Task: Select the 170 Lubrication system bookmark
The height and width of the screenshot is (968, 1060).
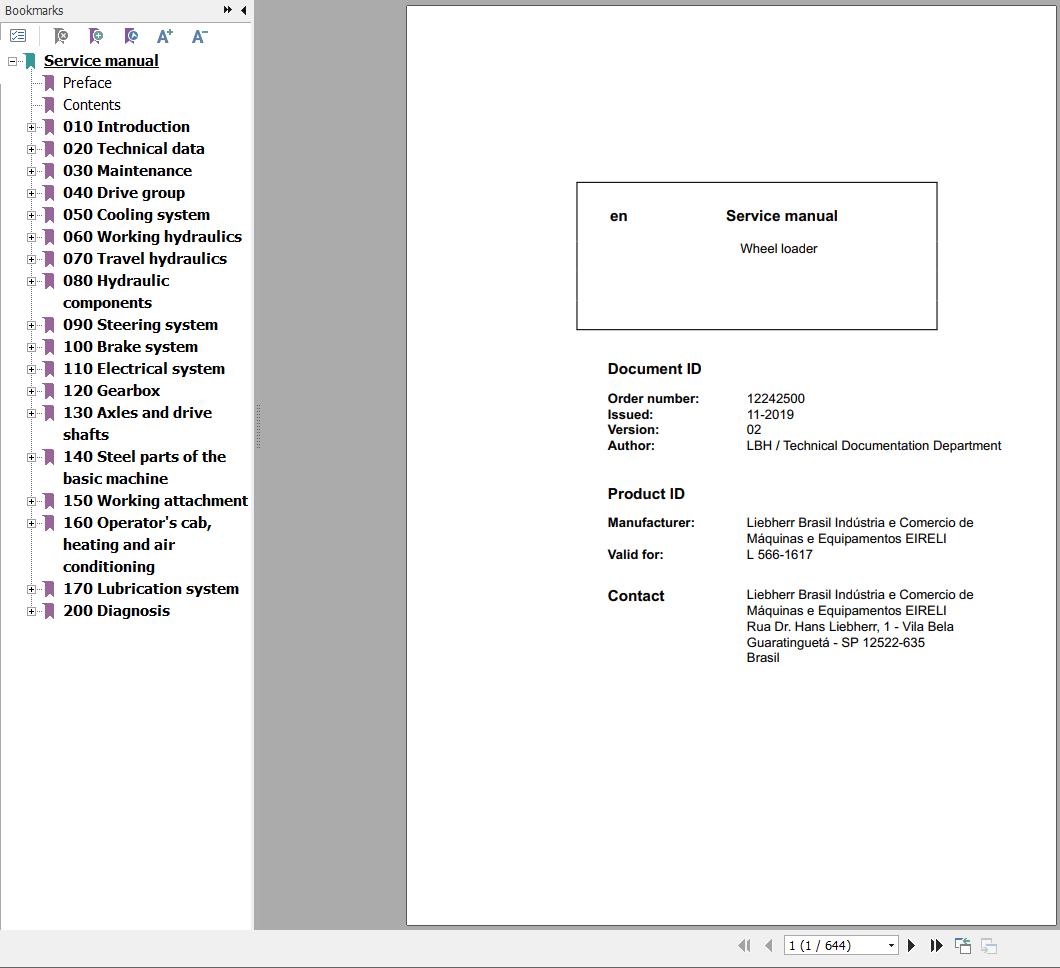Action: [x=151, y=589]
